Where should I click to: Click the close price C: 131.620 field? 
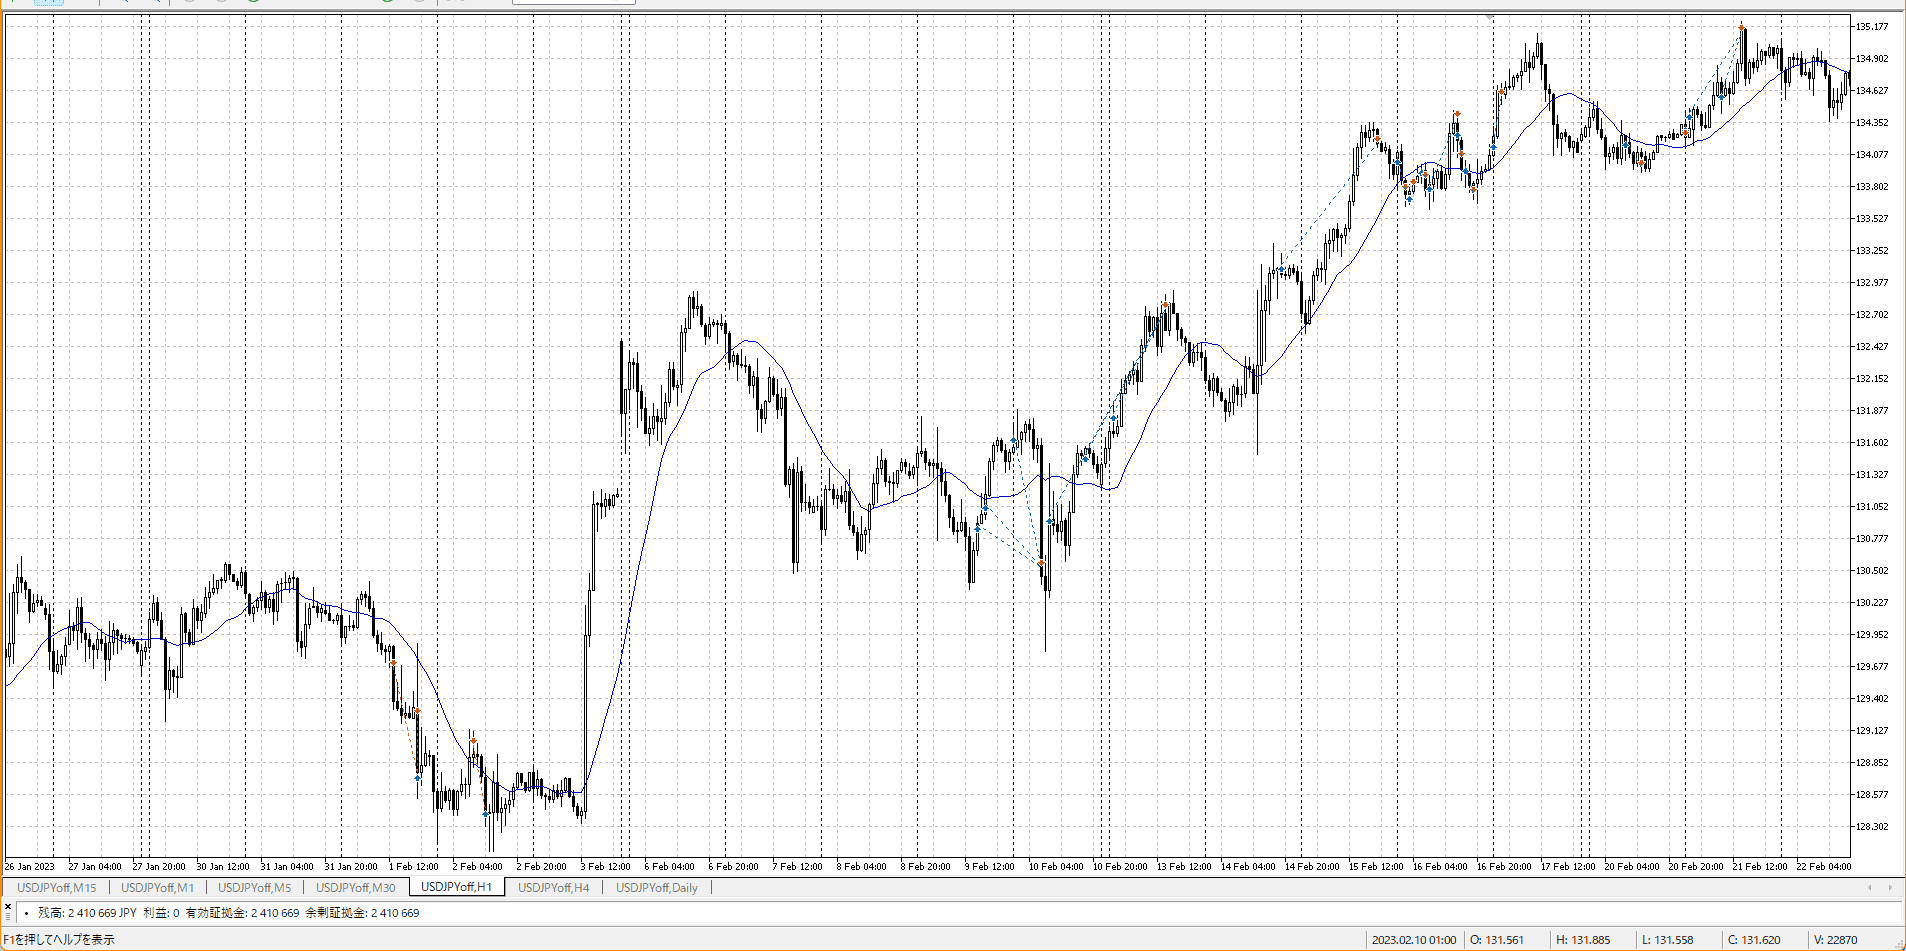(1754, 940)
